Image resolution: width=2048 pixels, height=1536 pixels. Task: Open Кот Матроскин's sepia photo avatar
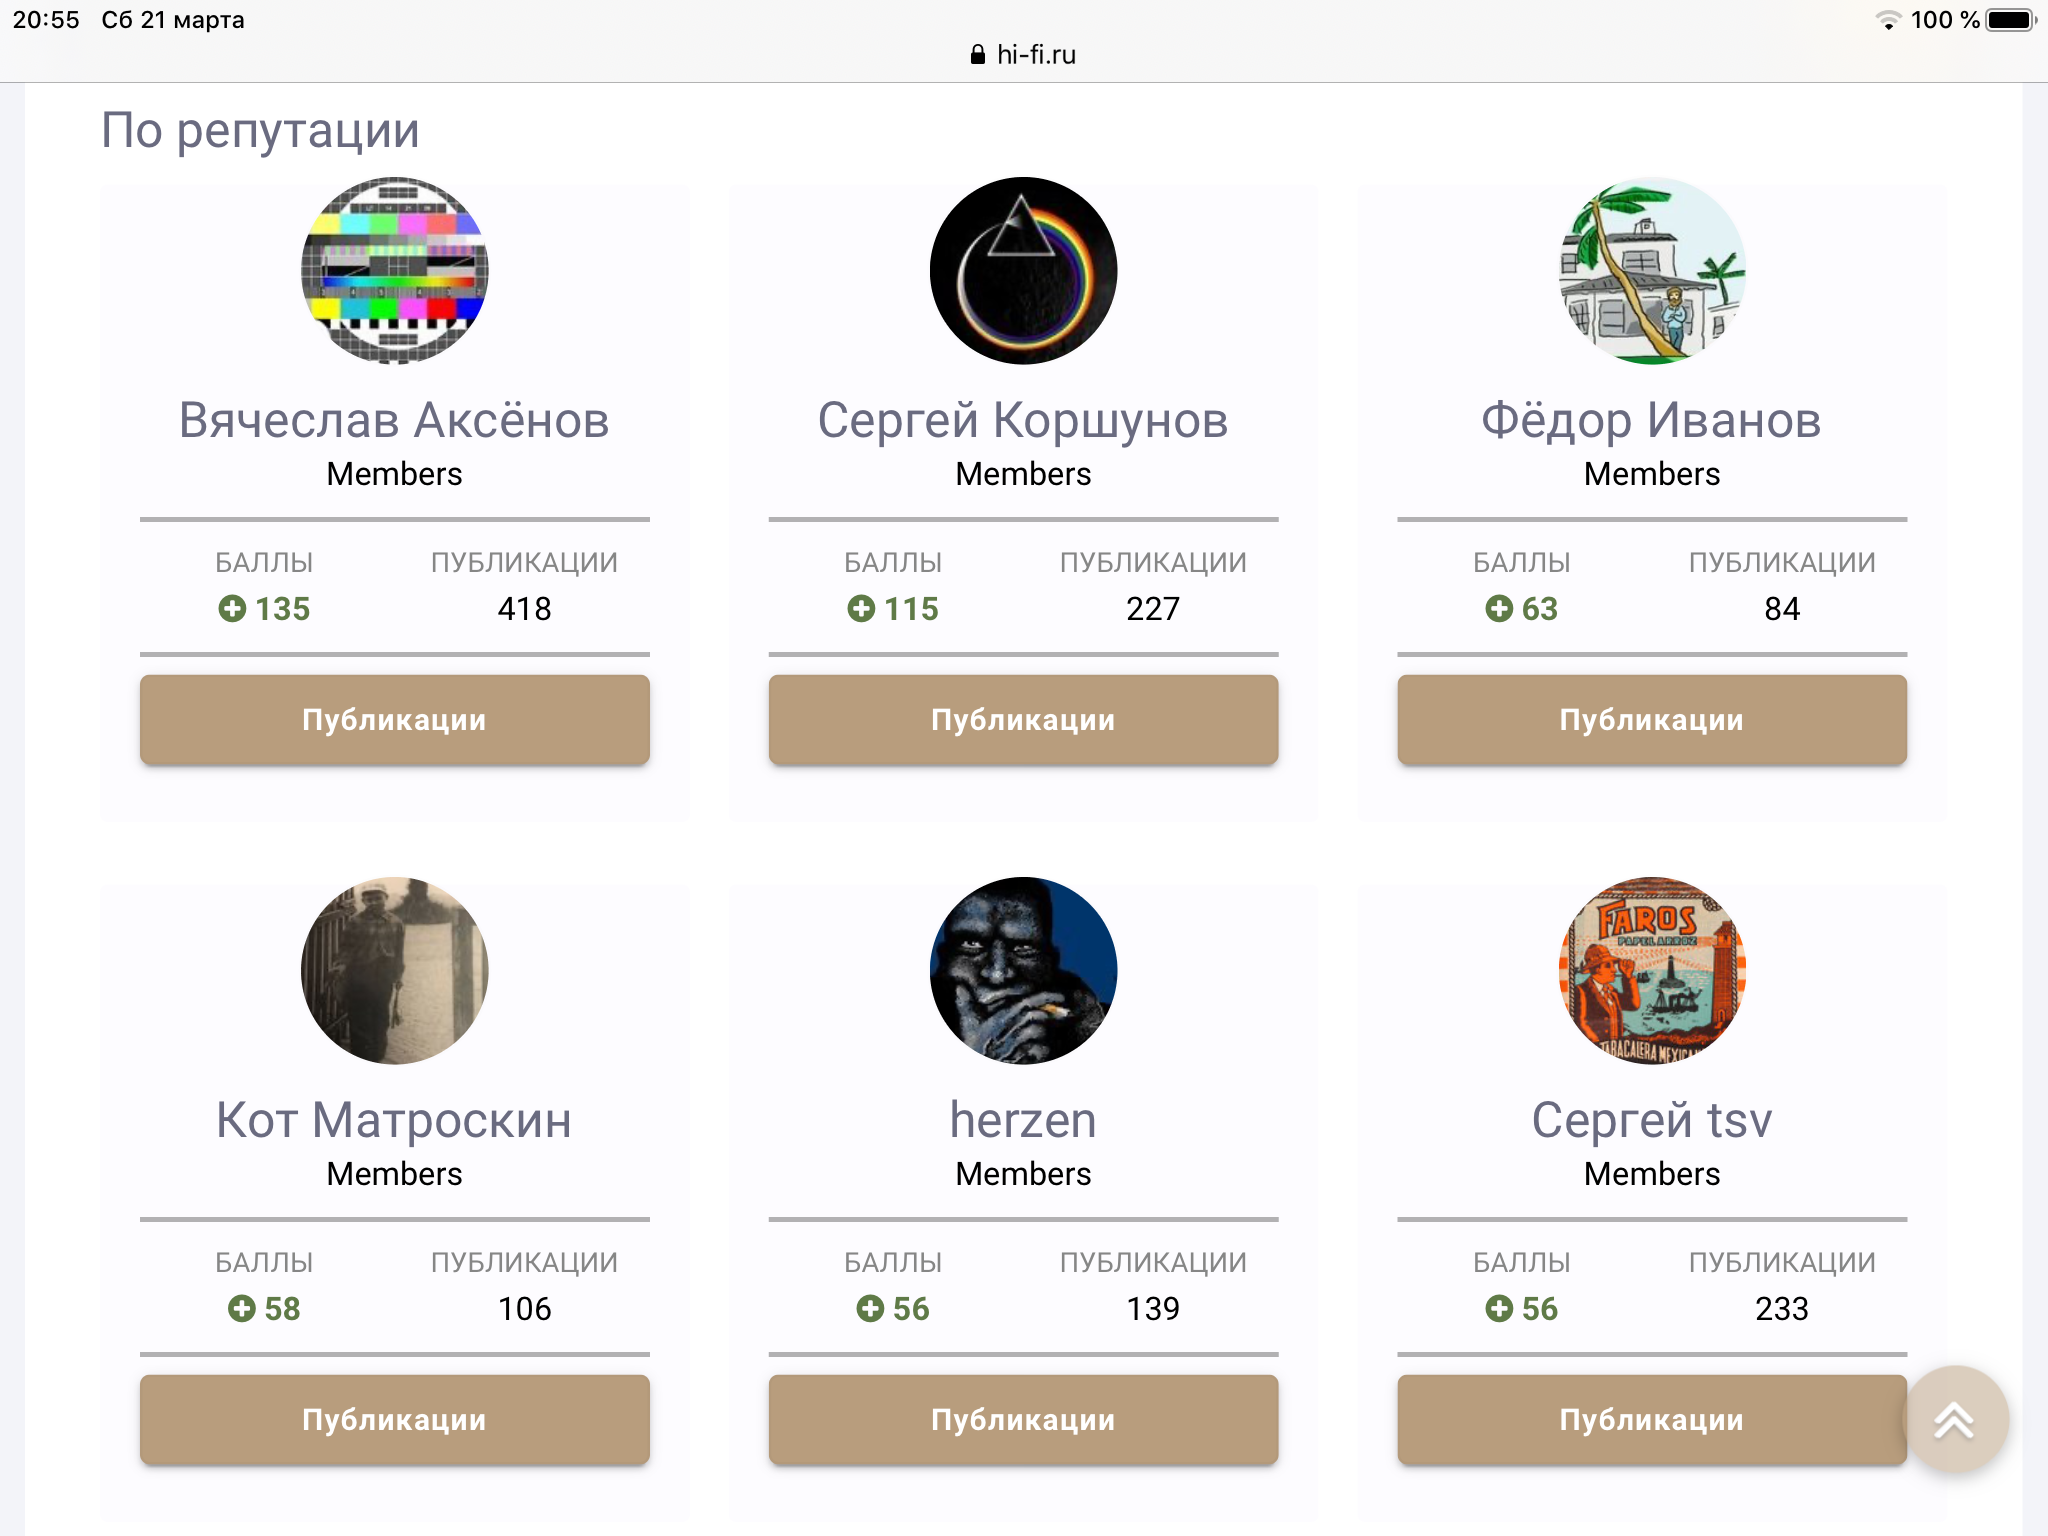click(x=395, y=971)
